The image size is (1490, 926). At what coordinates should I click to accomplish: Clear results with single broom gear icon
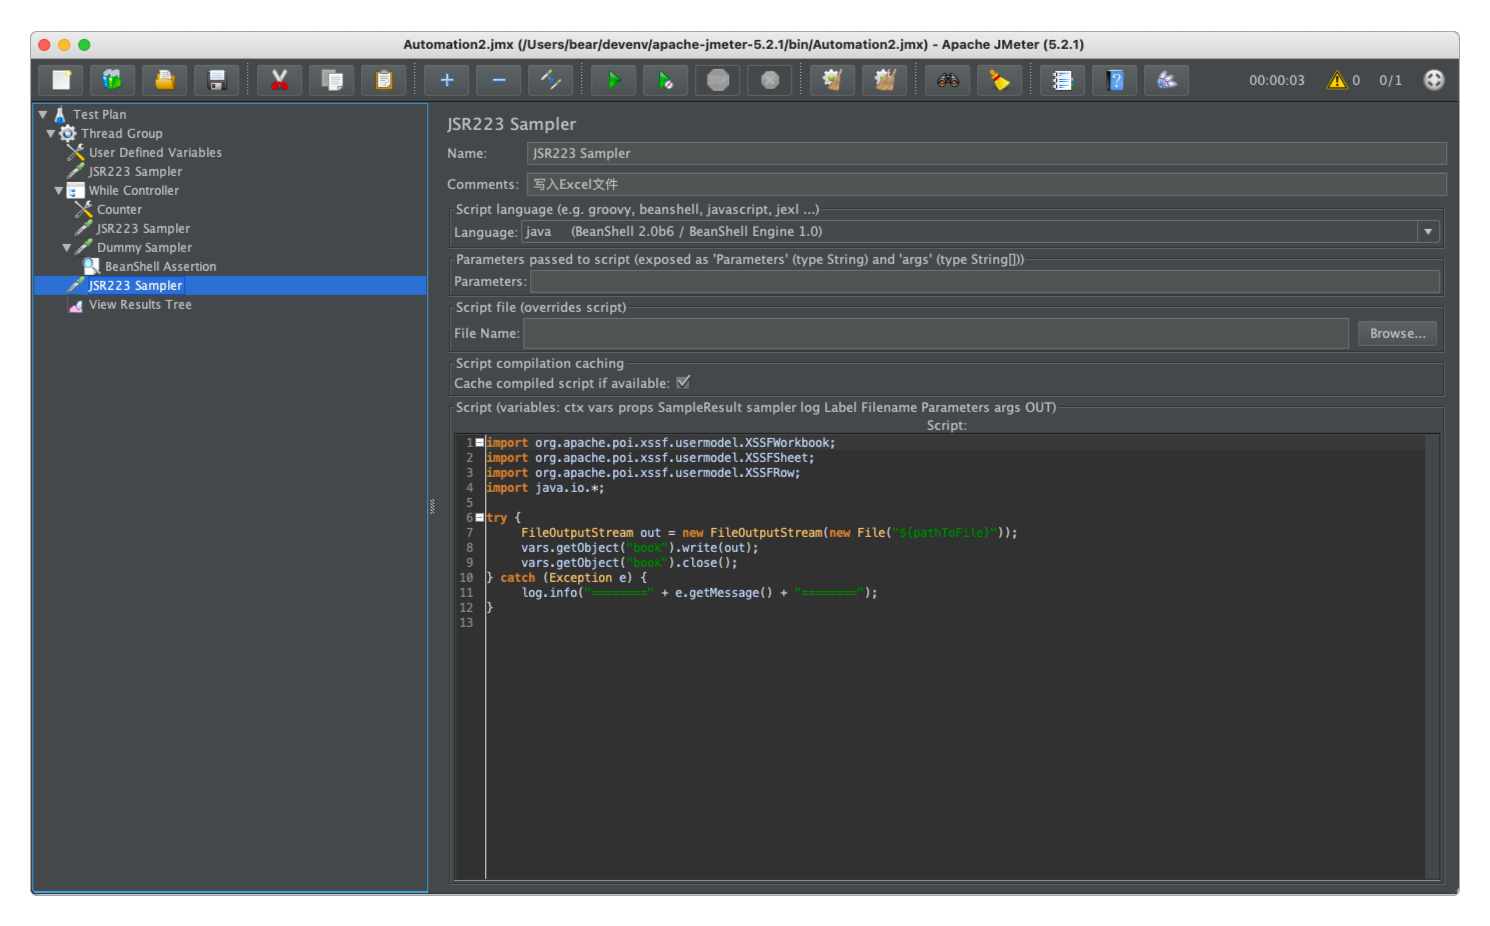(833, 80)
